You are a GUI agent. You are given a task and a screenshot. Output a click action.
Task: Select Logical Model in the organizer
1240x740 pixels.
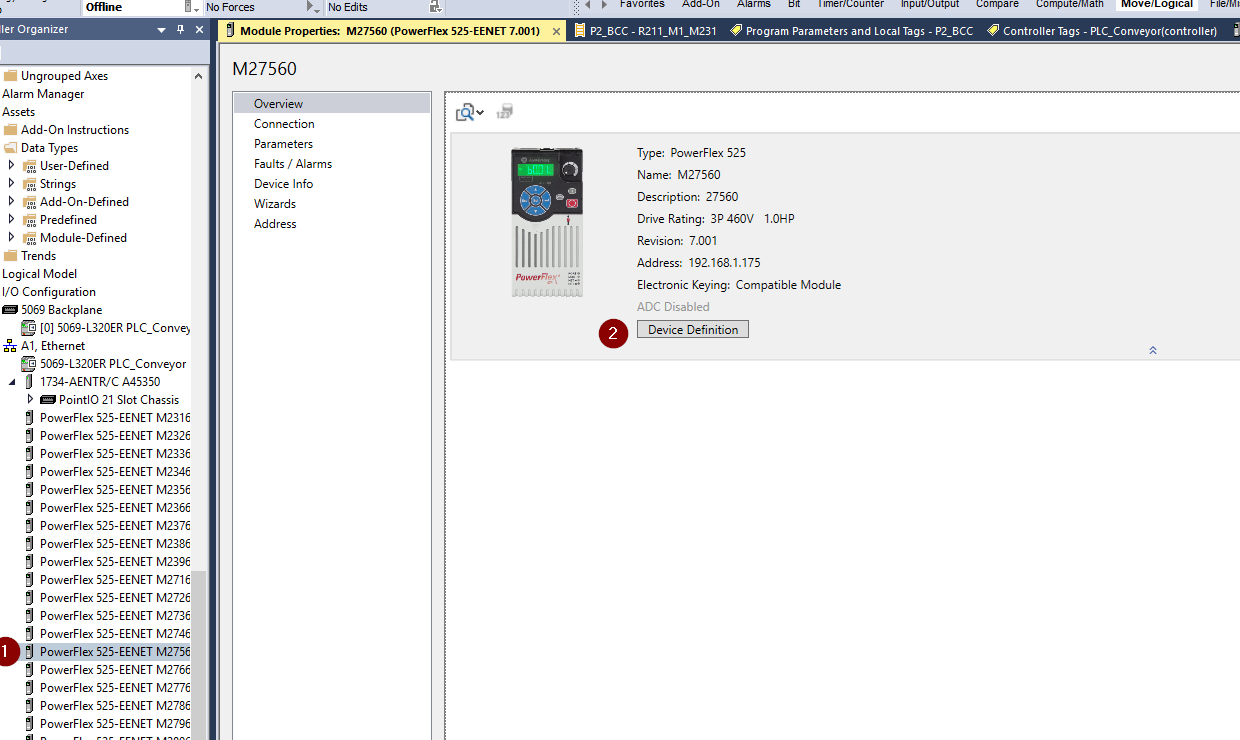[39, 274]
